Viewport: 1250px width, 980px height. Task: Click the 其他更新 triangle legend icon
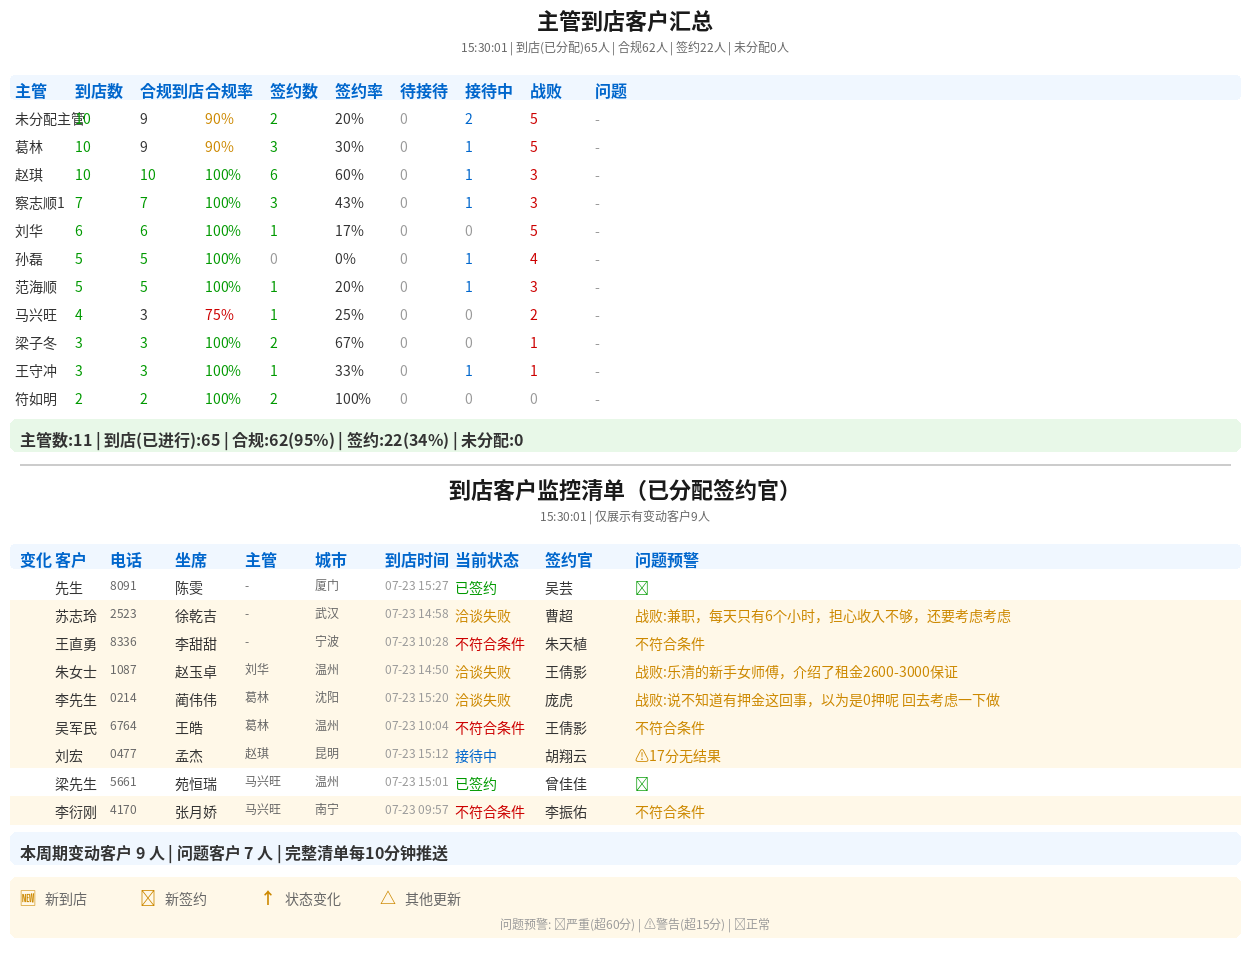388,898
